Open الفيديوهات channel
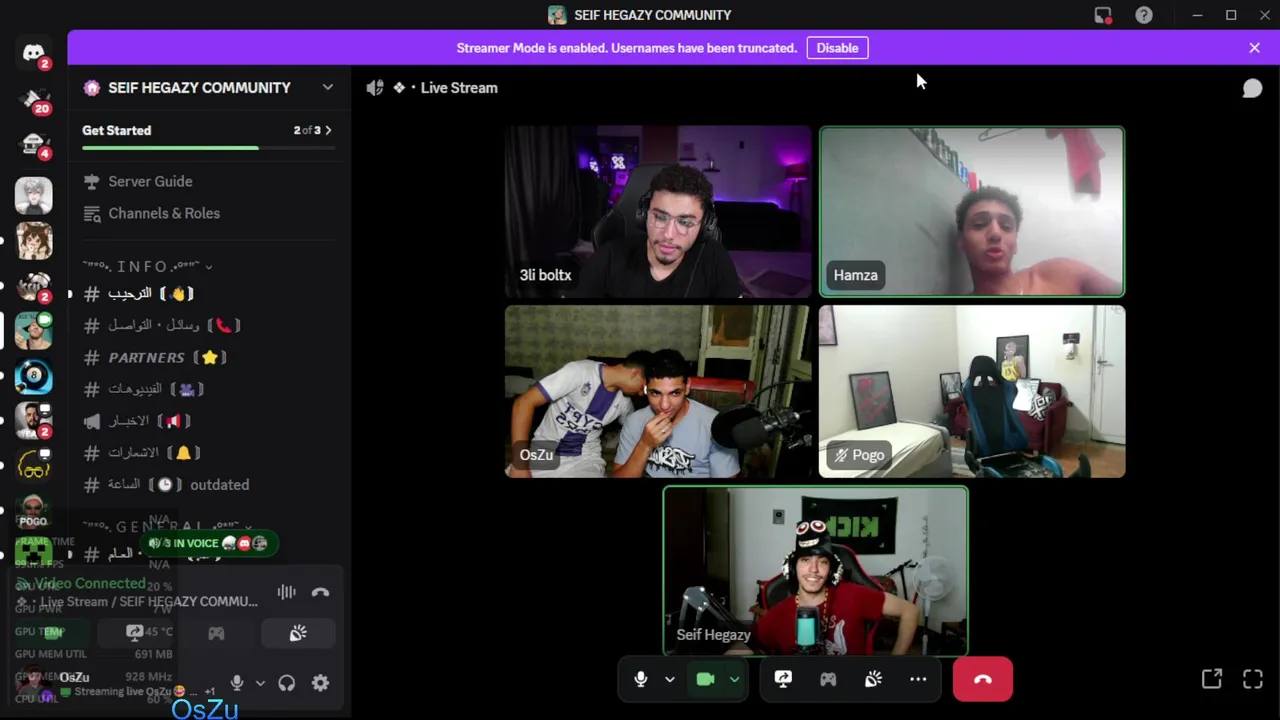The image size is (1280, 720). click(x=208, y=389)
